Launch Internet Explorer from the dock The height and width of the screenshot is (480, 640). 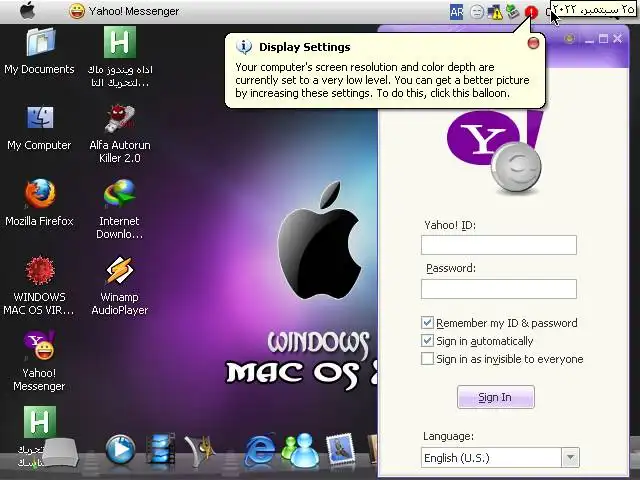pos(260,451)
